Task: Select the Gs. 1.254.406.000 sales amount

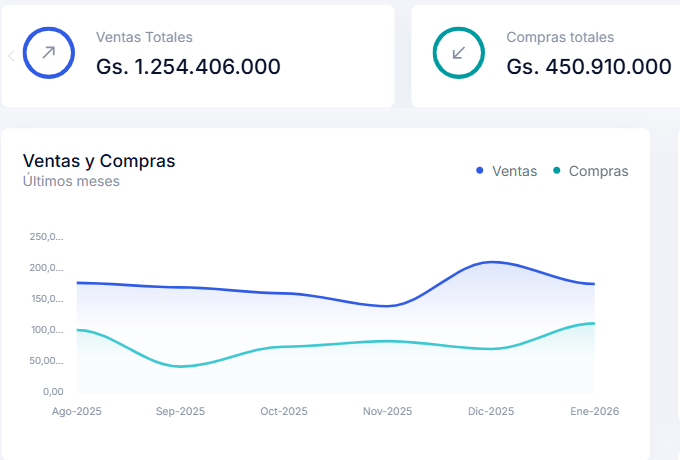Action: click(x=188, y=67)
